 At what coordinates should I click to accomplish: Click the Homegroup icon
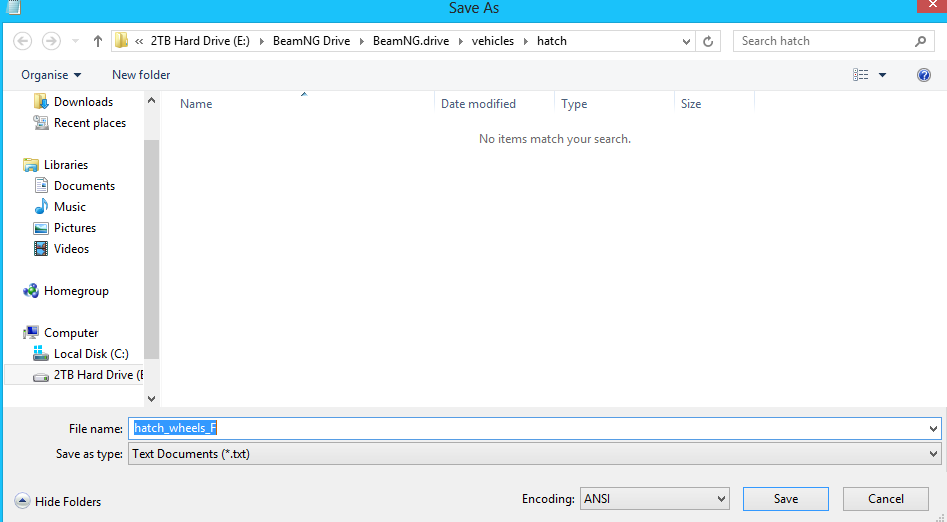(31, 291)
